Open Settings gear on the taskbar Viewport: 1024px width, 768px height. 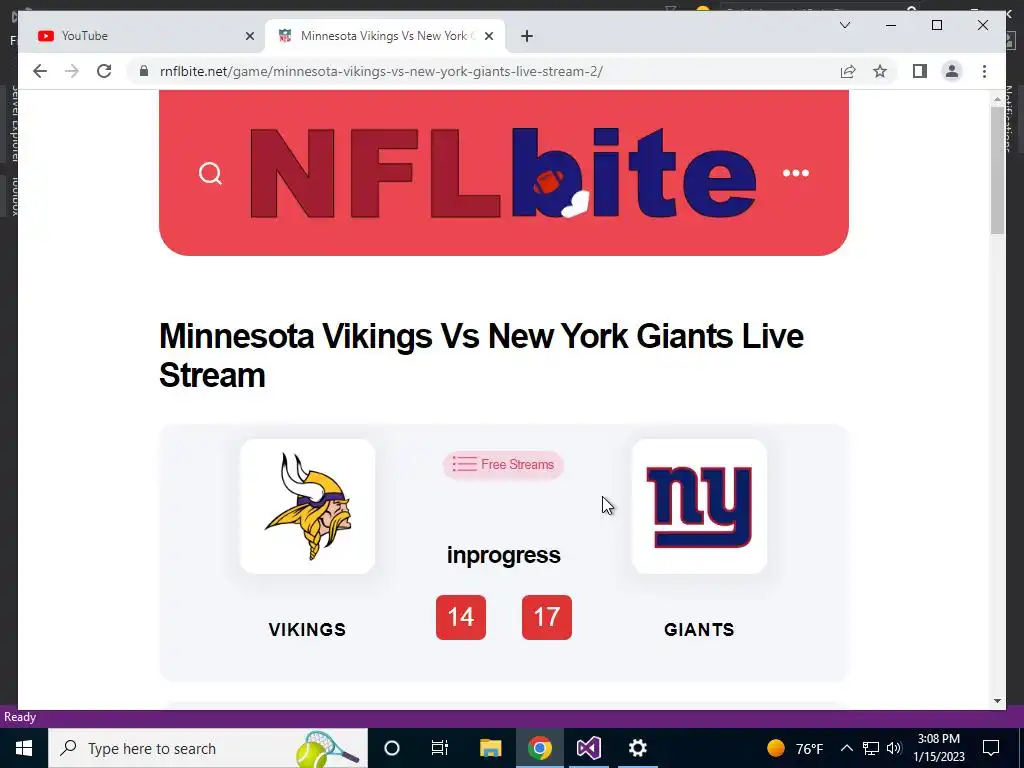[637, 748]
